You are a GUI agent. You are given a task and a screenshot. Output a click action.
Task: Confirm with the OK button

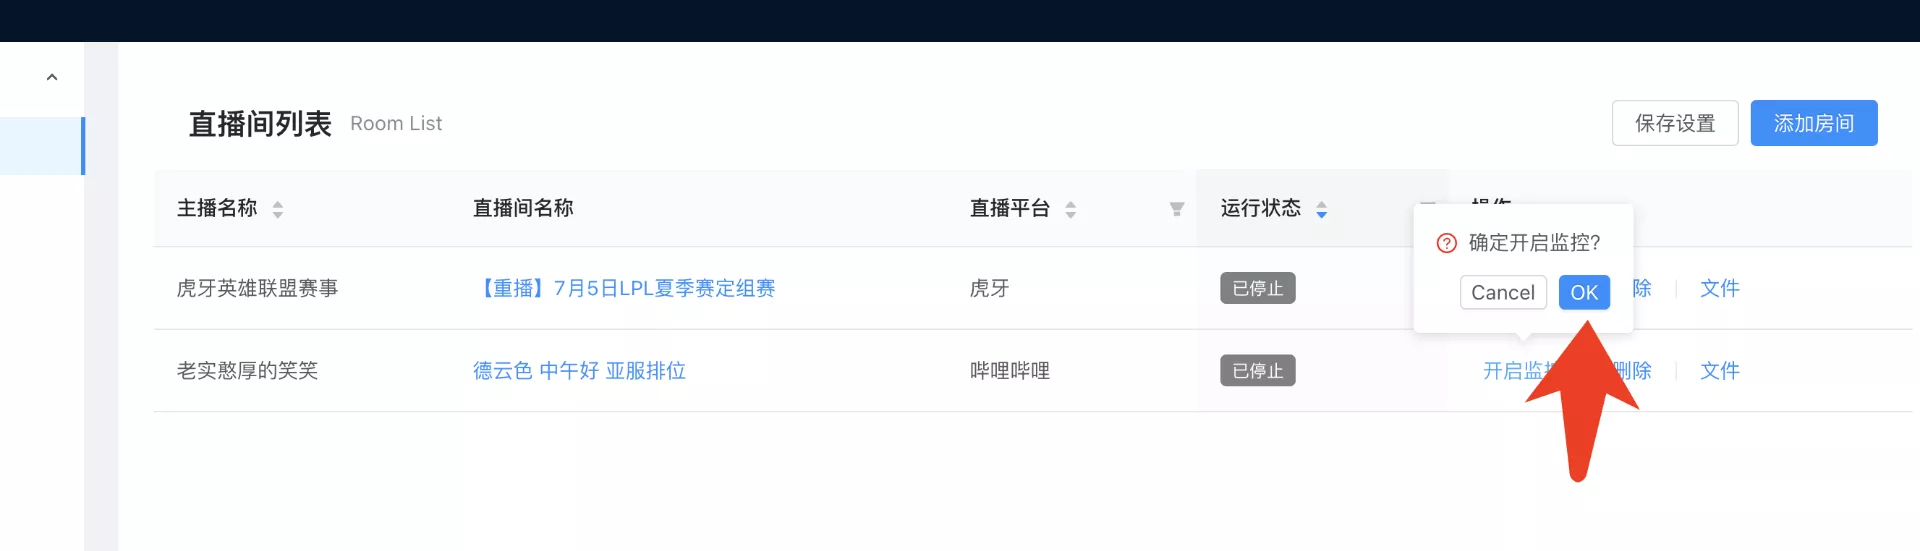(x=1583, y=292)
